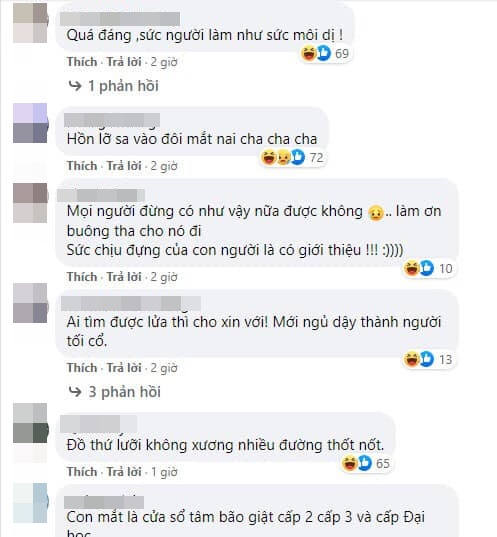This screenshot has height=537, width=497.
Task: Click the reply arrow beside '3 phản hồi'
Action: pyautogui.click(x=75, y=391)
